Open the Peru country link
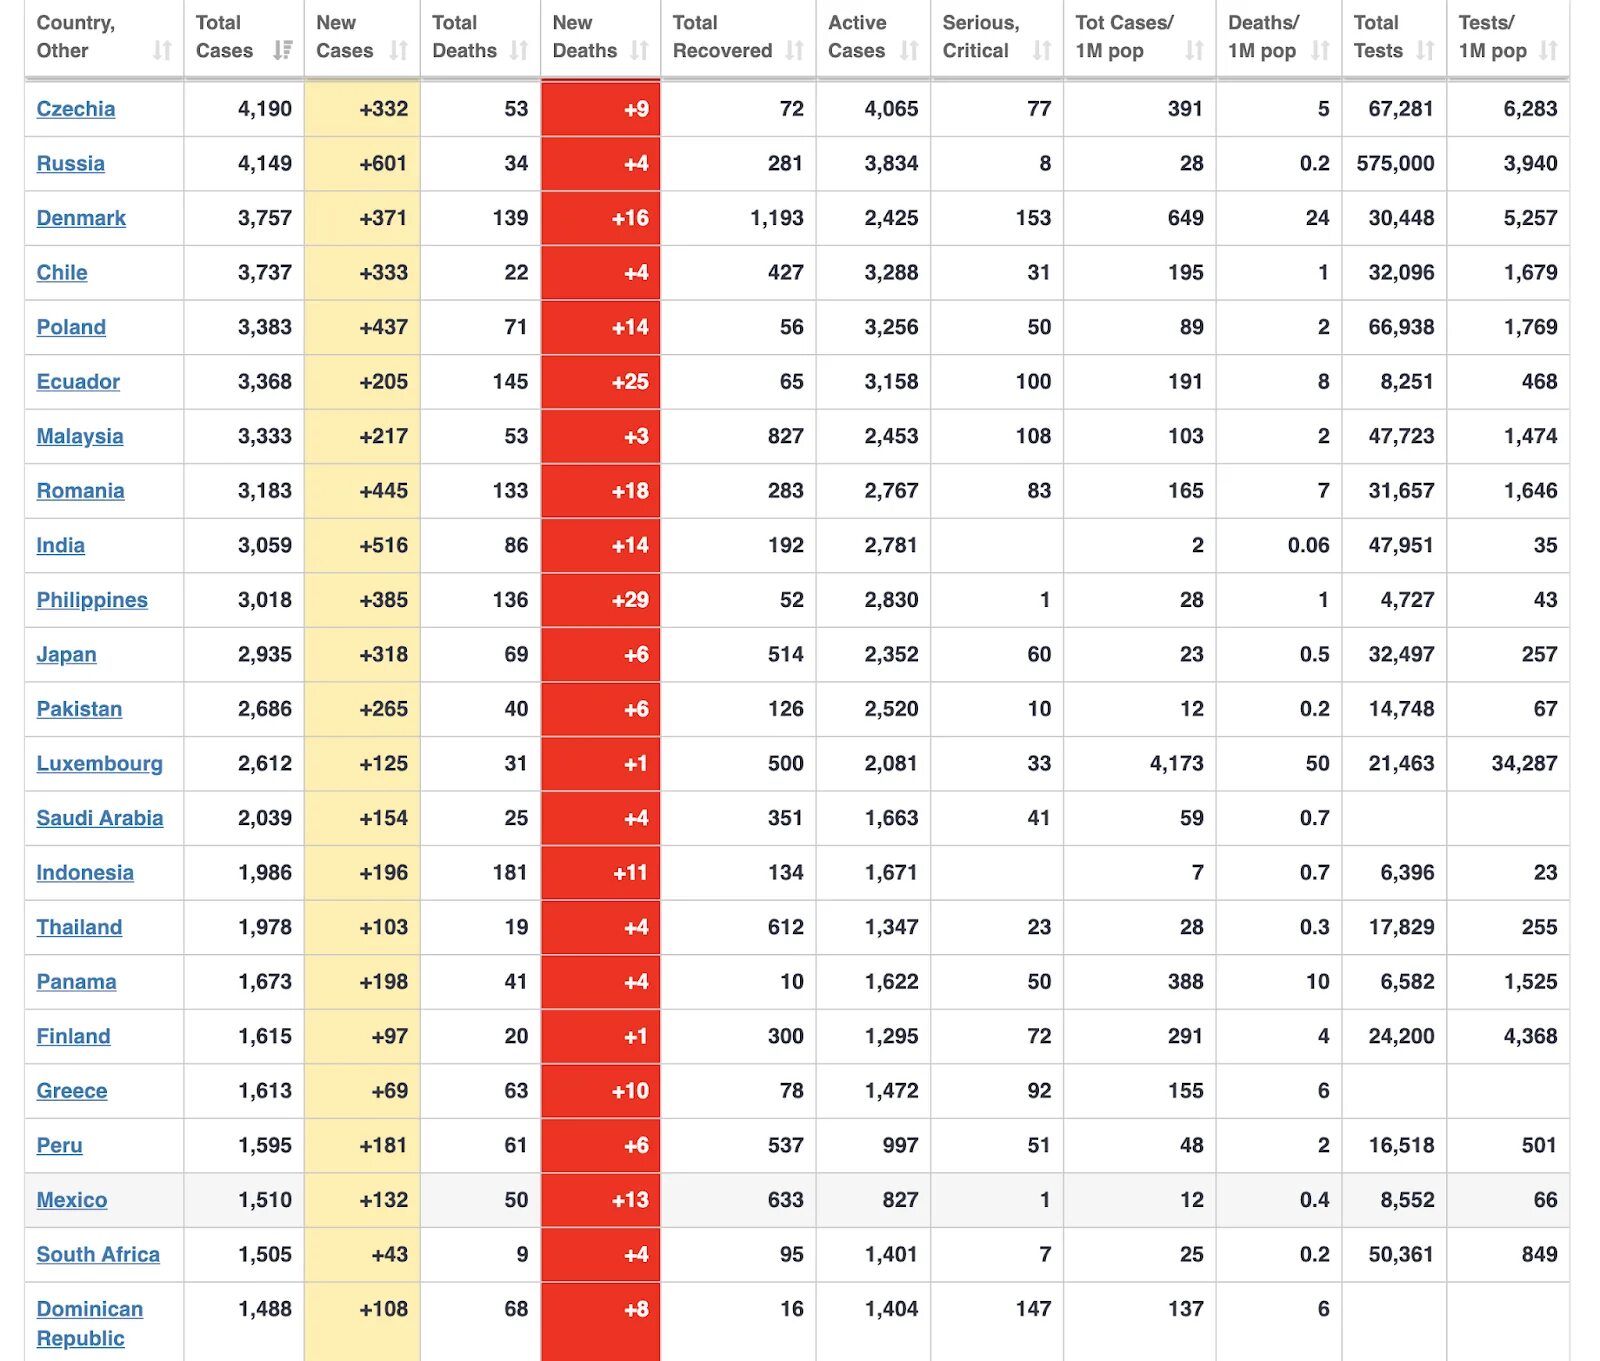The height and width of the screenshot is (1361, 1600). (59, 1146)
